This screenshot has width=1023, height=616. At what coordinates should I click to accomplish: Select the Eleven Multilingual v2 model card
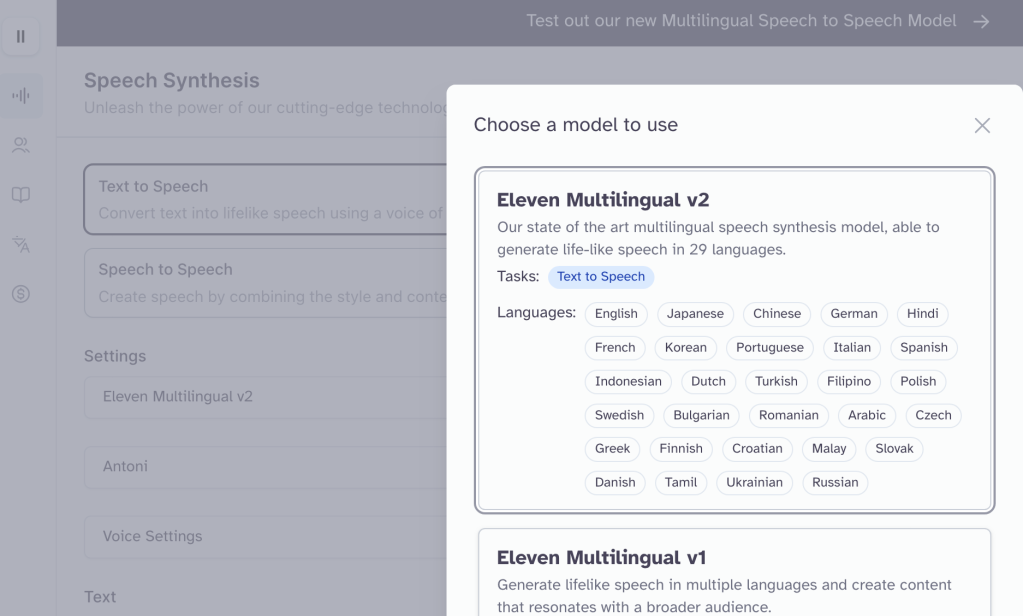point(735,340)
